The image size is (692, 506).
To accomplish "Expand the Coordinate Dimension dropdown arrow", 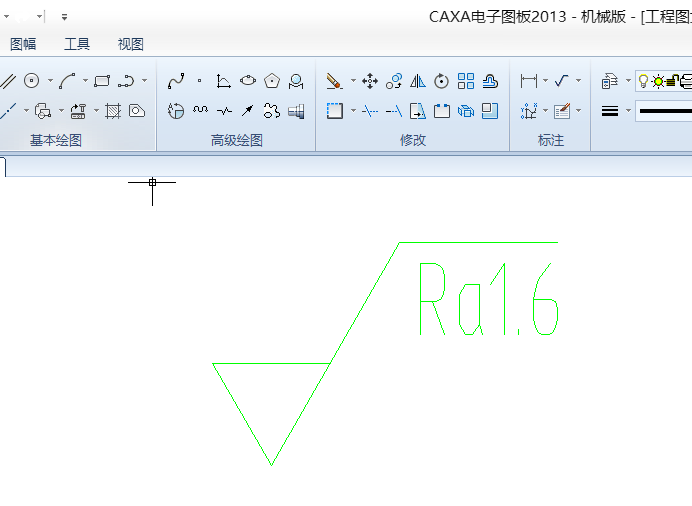I will click(x=545, y=111).
